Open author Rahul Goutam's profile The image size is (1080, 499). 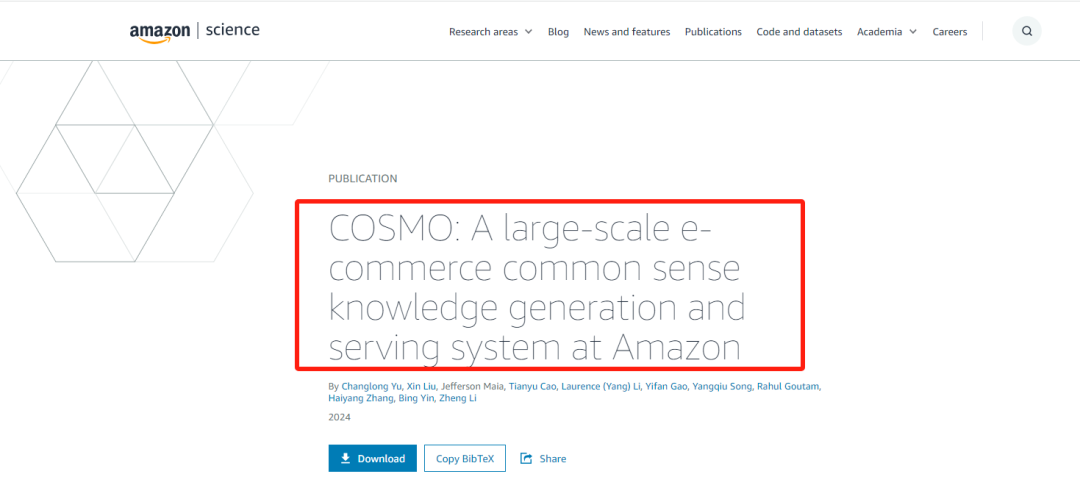pyautogui.click(x=789, y=386)
